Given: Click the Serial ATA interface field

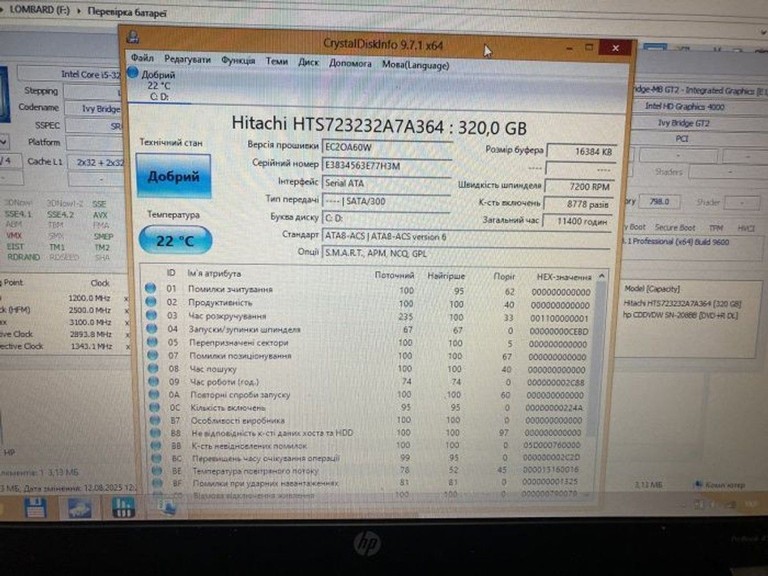Looking at the screenshot, I should point(386,183).
